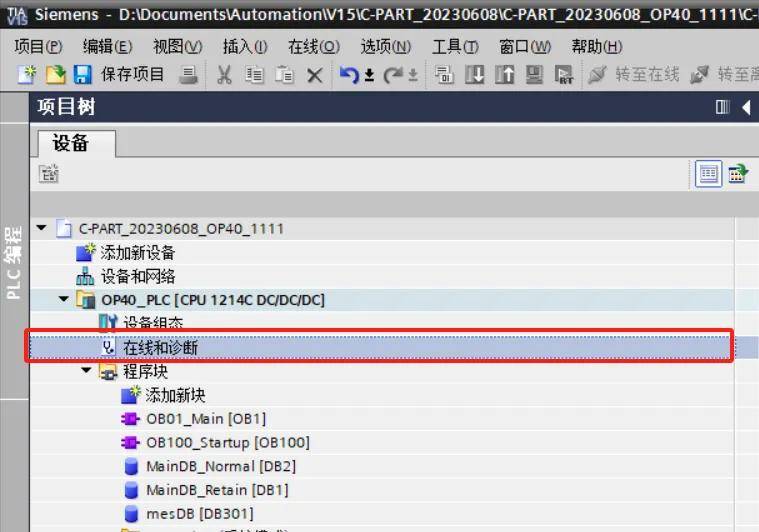Select OP40_PLC [CPU 1214C DC/DC/DC]

[x=213, y=300]
